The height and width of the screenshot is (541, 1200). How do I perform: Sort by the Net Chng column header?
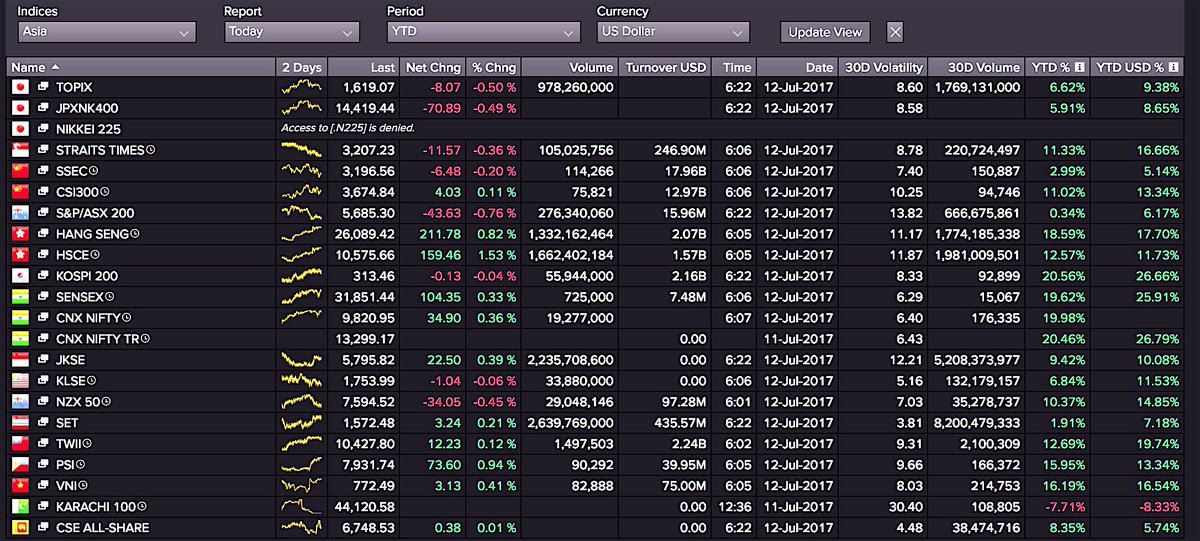tap(433, 67)
